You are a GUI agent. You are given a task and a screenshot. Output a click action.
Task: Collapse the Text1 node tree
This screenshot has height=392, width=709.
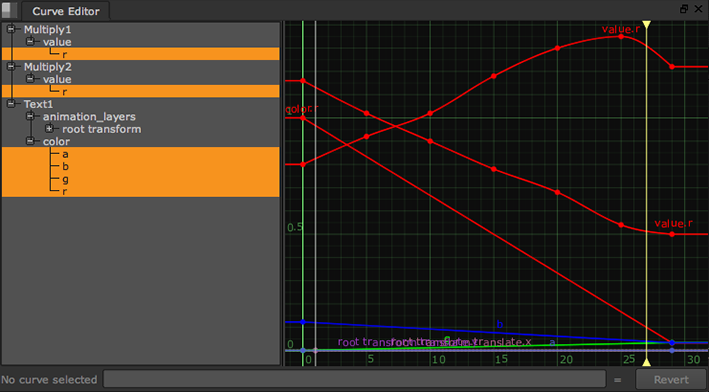11,104
